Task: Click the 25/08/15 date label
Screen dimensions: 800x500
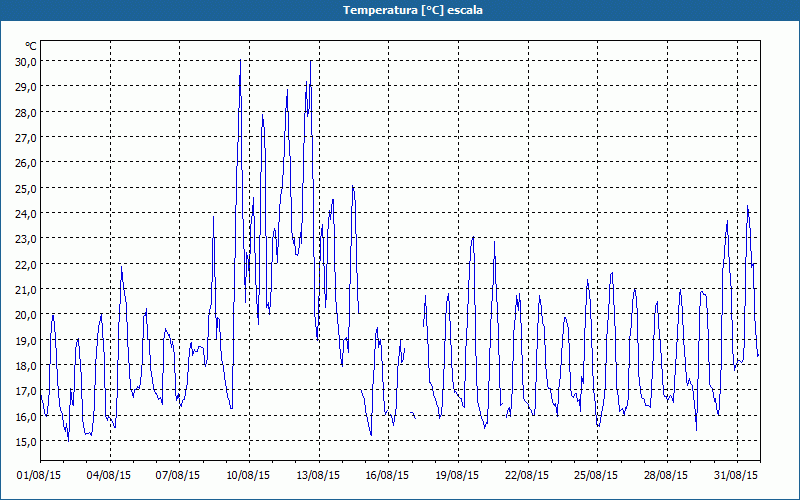Action: click(596, 475)
